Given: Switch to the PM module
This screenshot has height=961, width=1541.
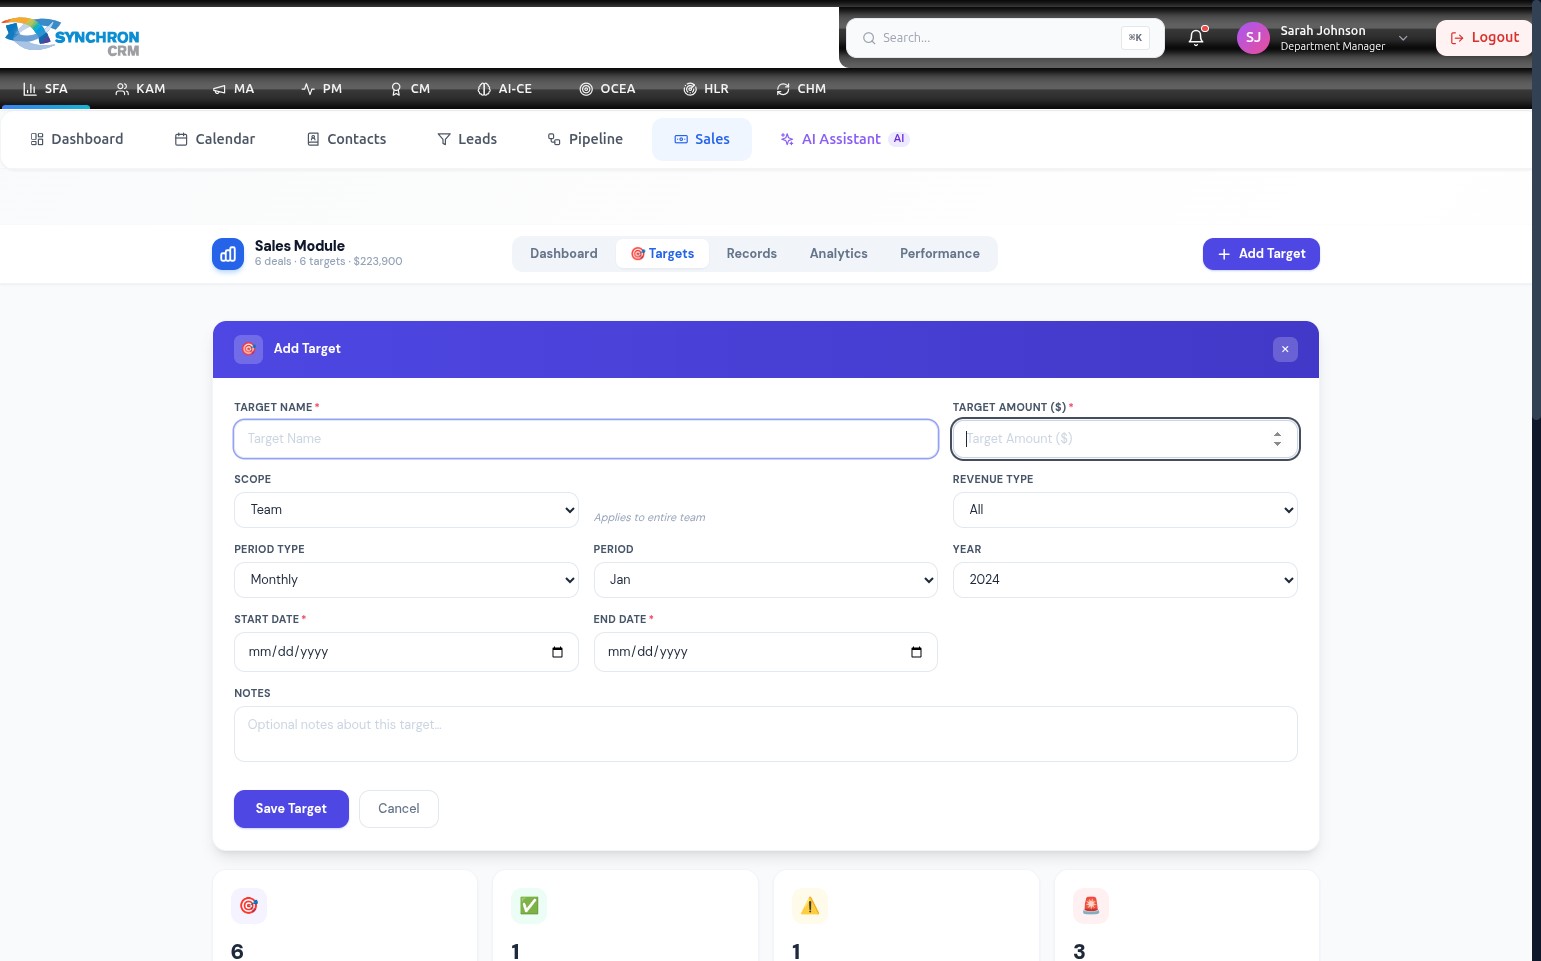Looking at the screenshot, I should coord(322,89).
